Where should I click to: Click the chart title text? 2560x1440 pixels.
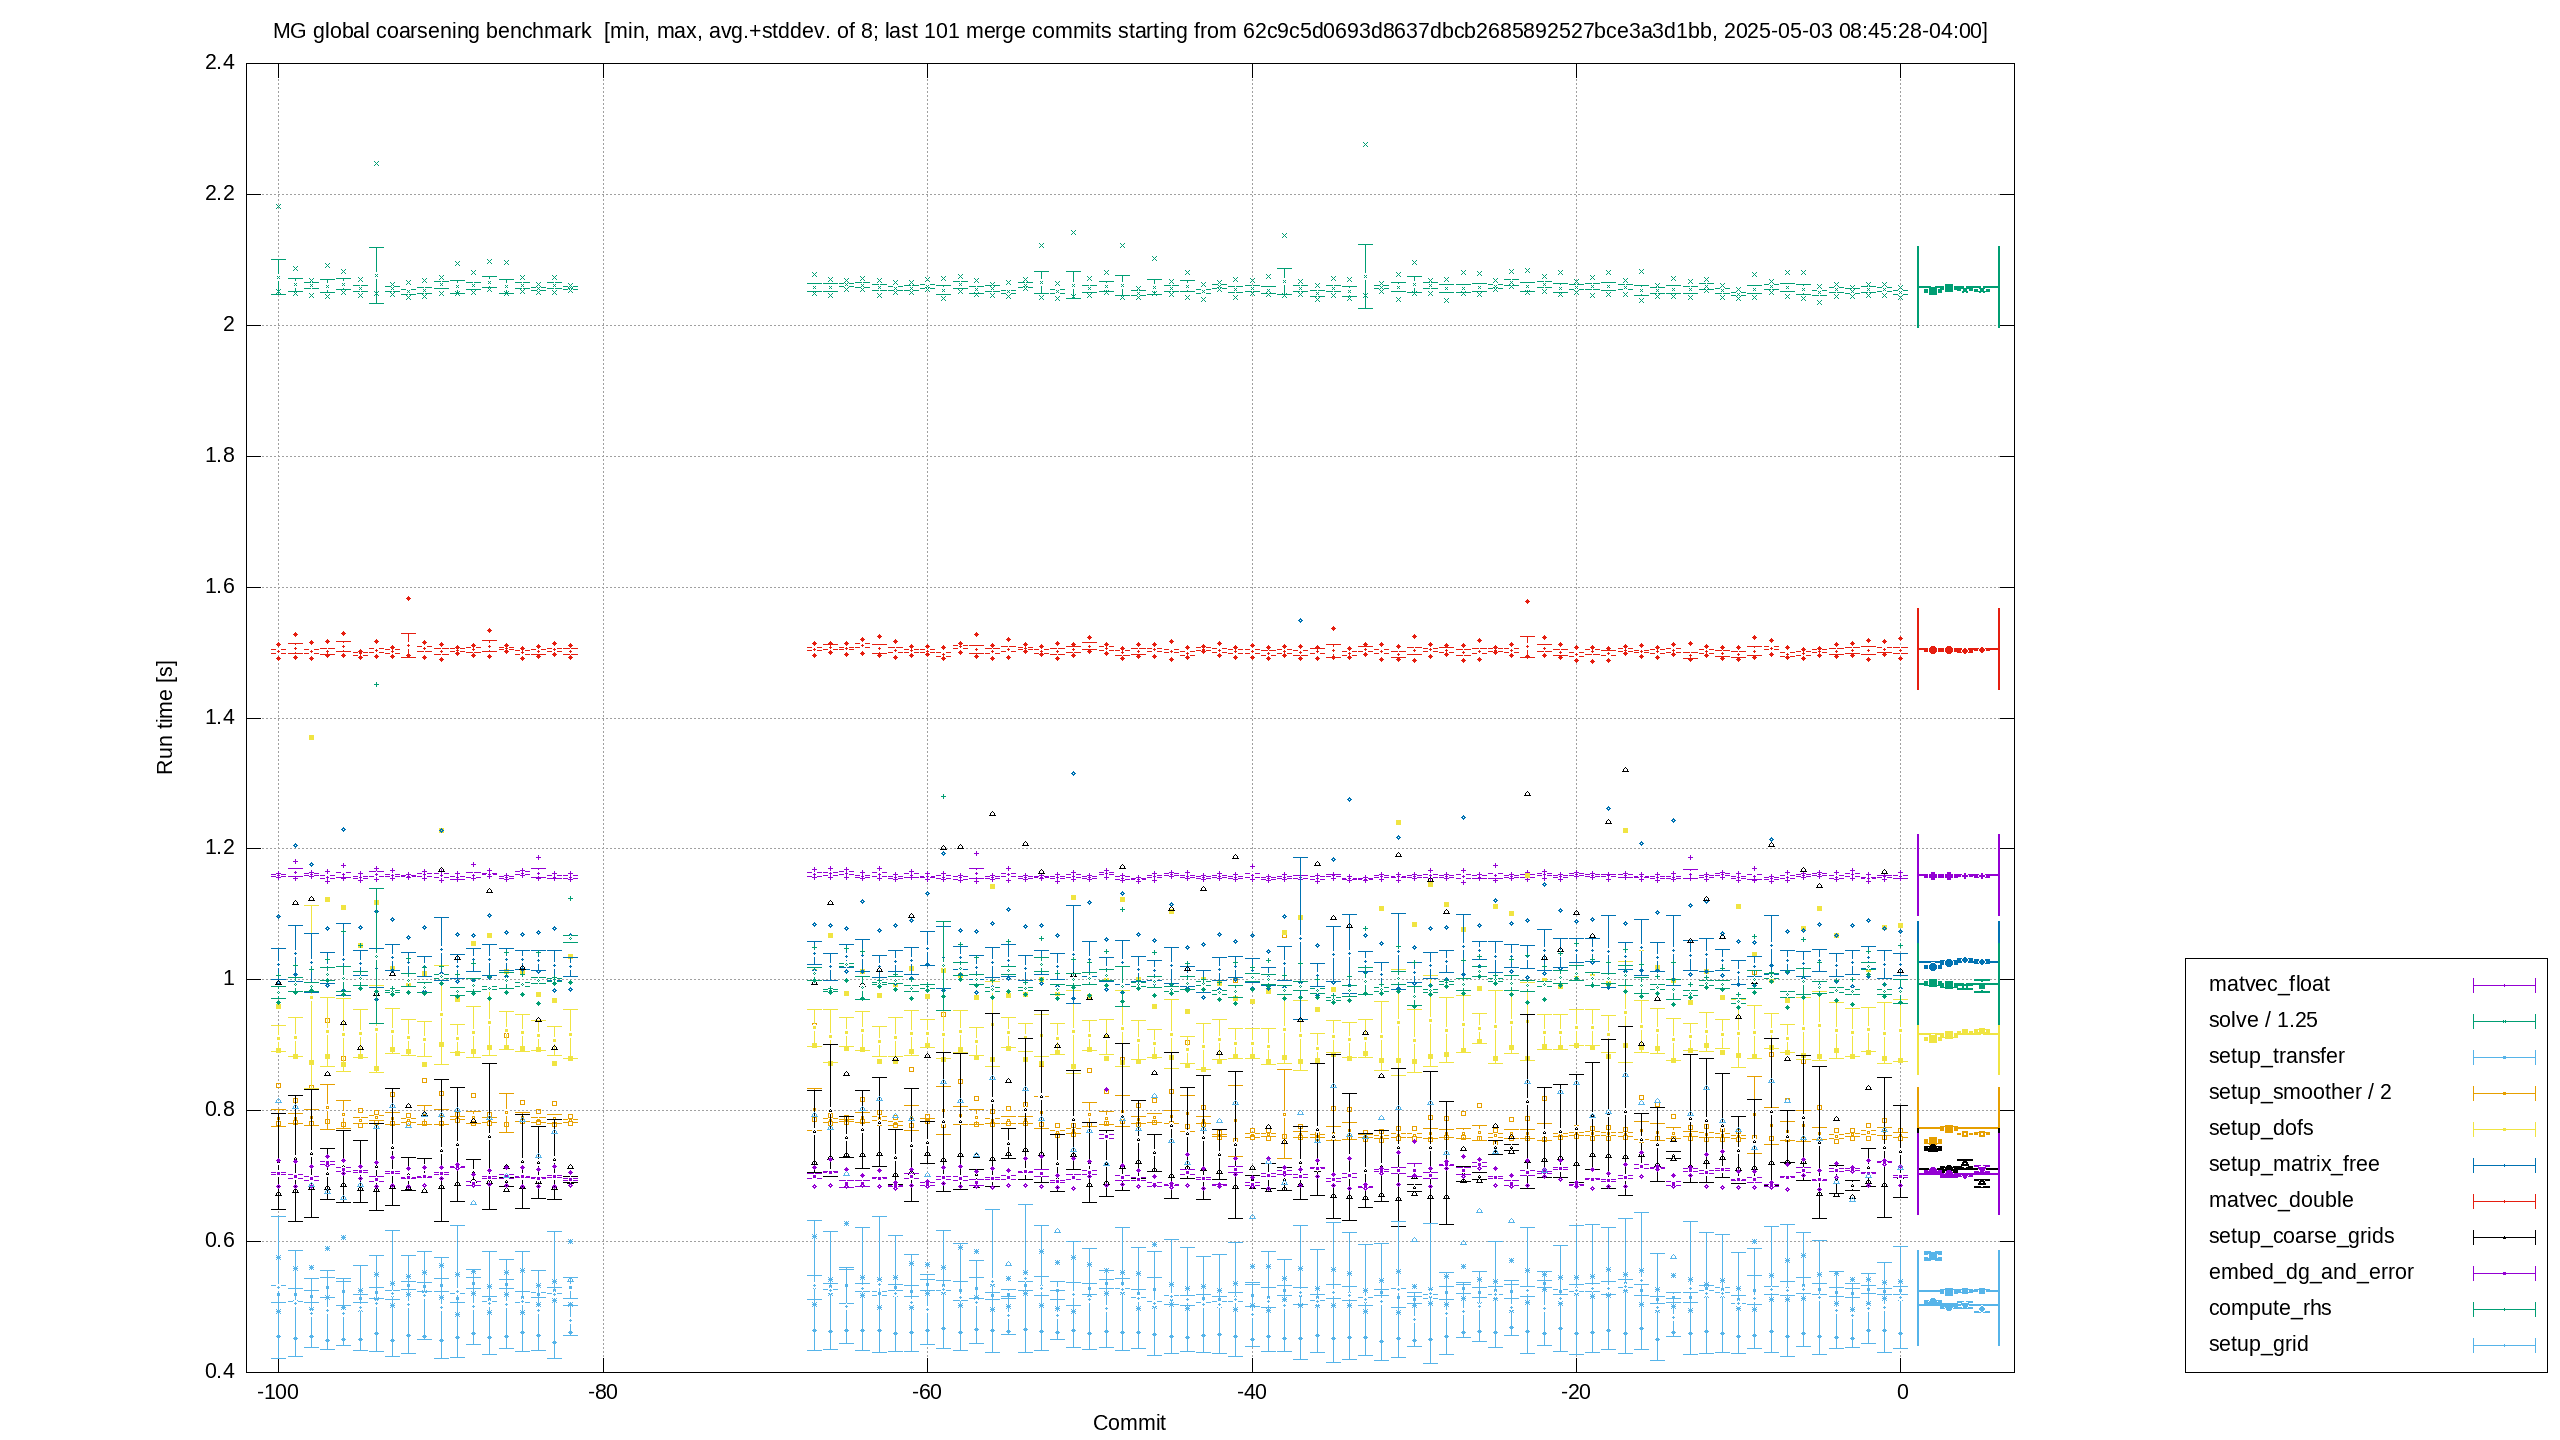tap(1130, 31)
